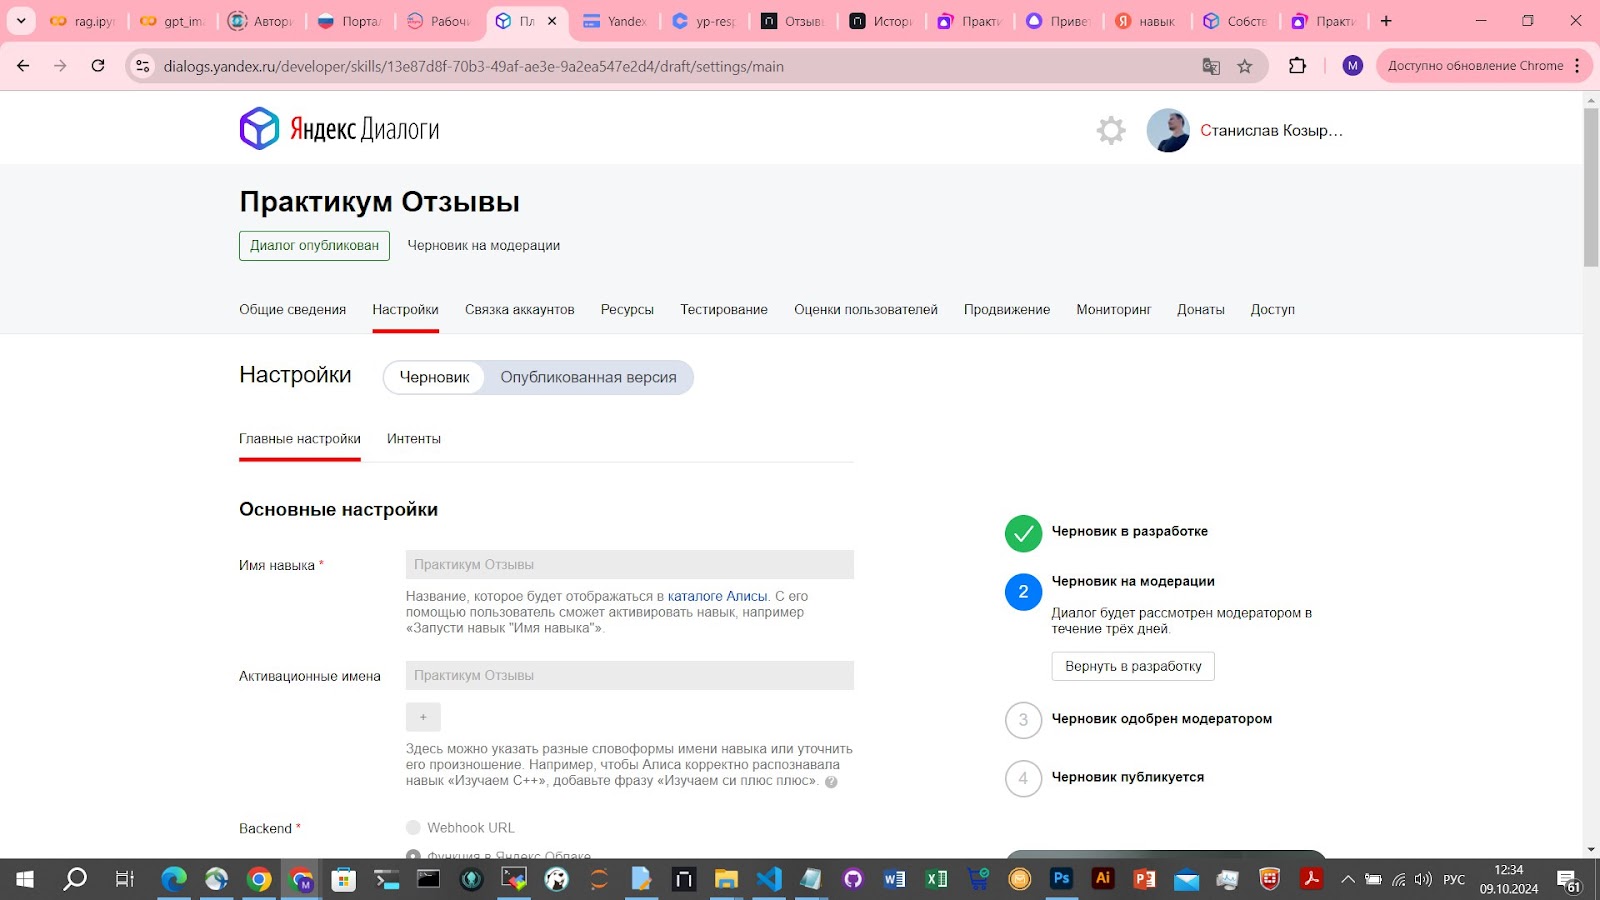Open Chrome profile M avatar
The image size is (1600, 900).
(1353, 66)
